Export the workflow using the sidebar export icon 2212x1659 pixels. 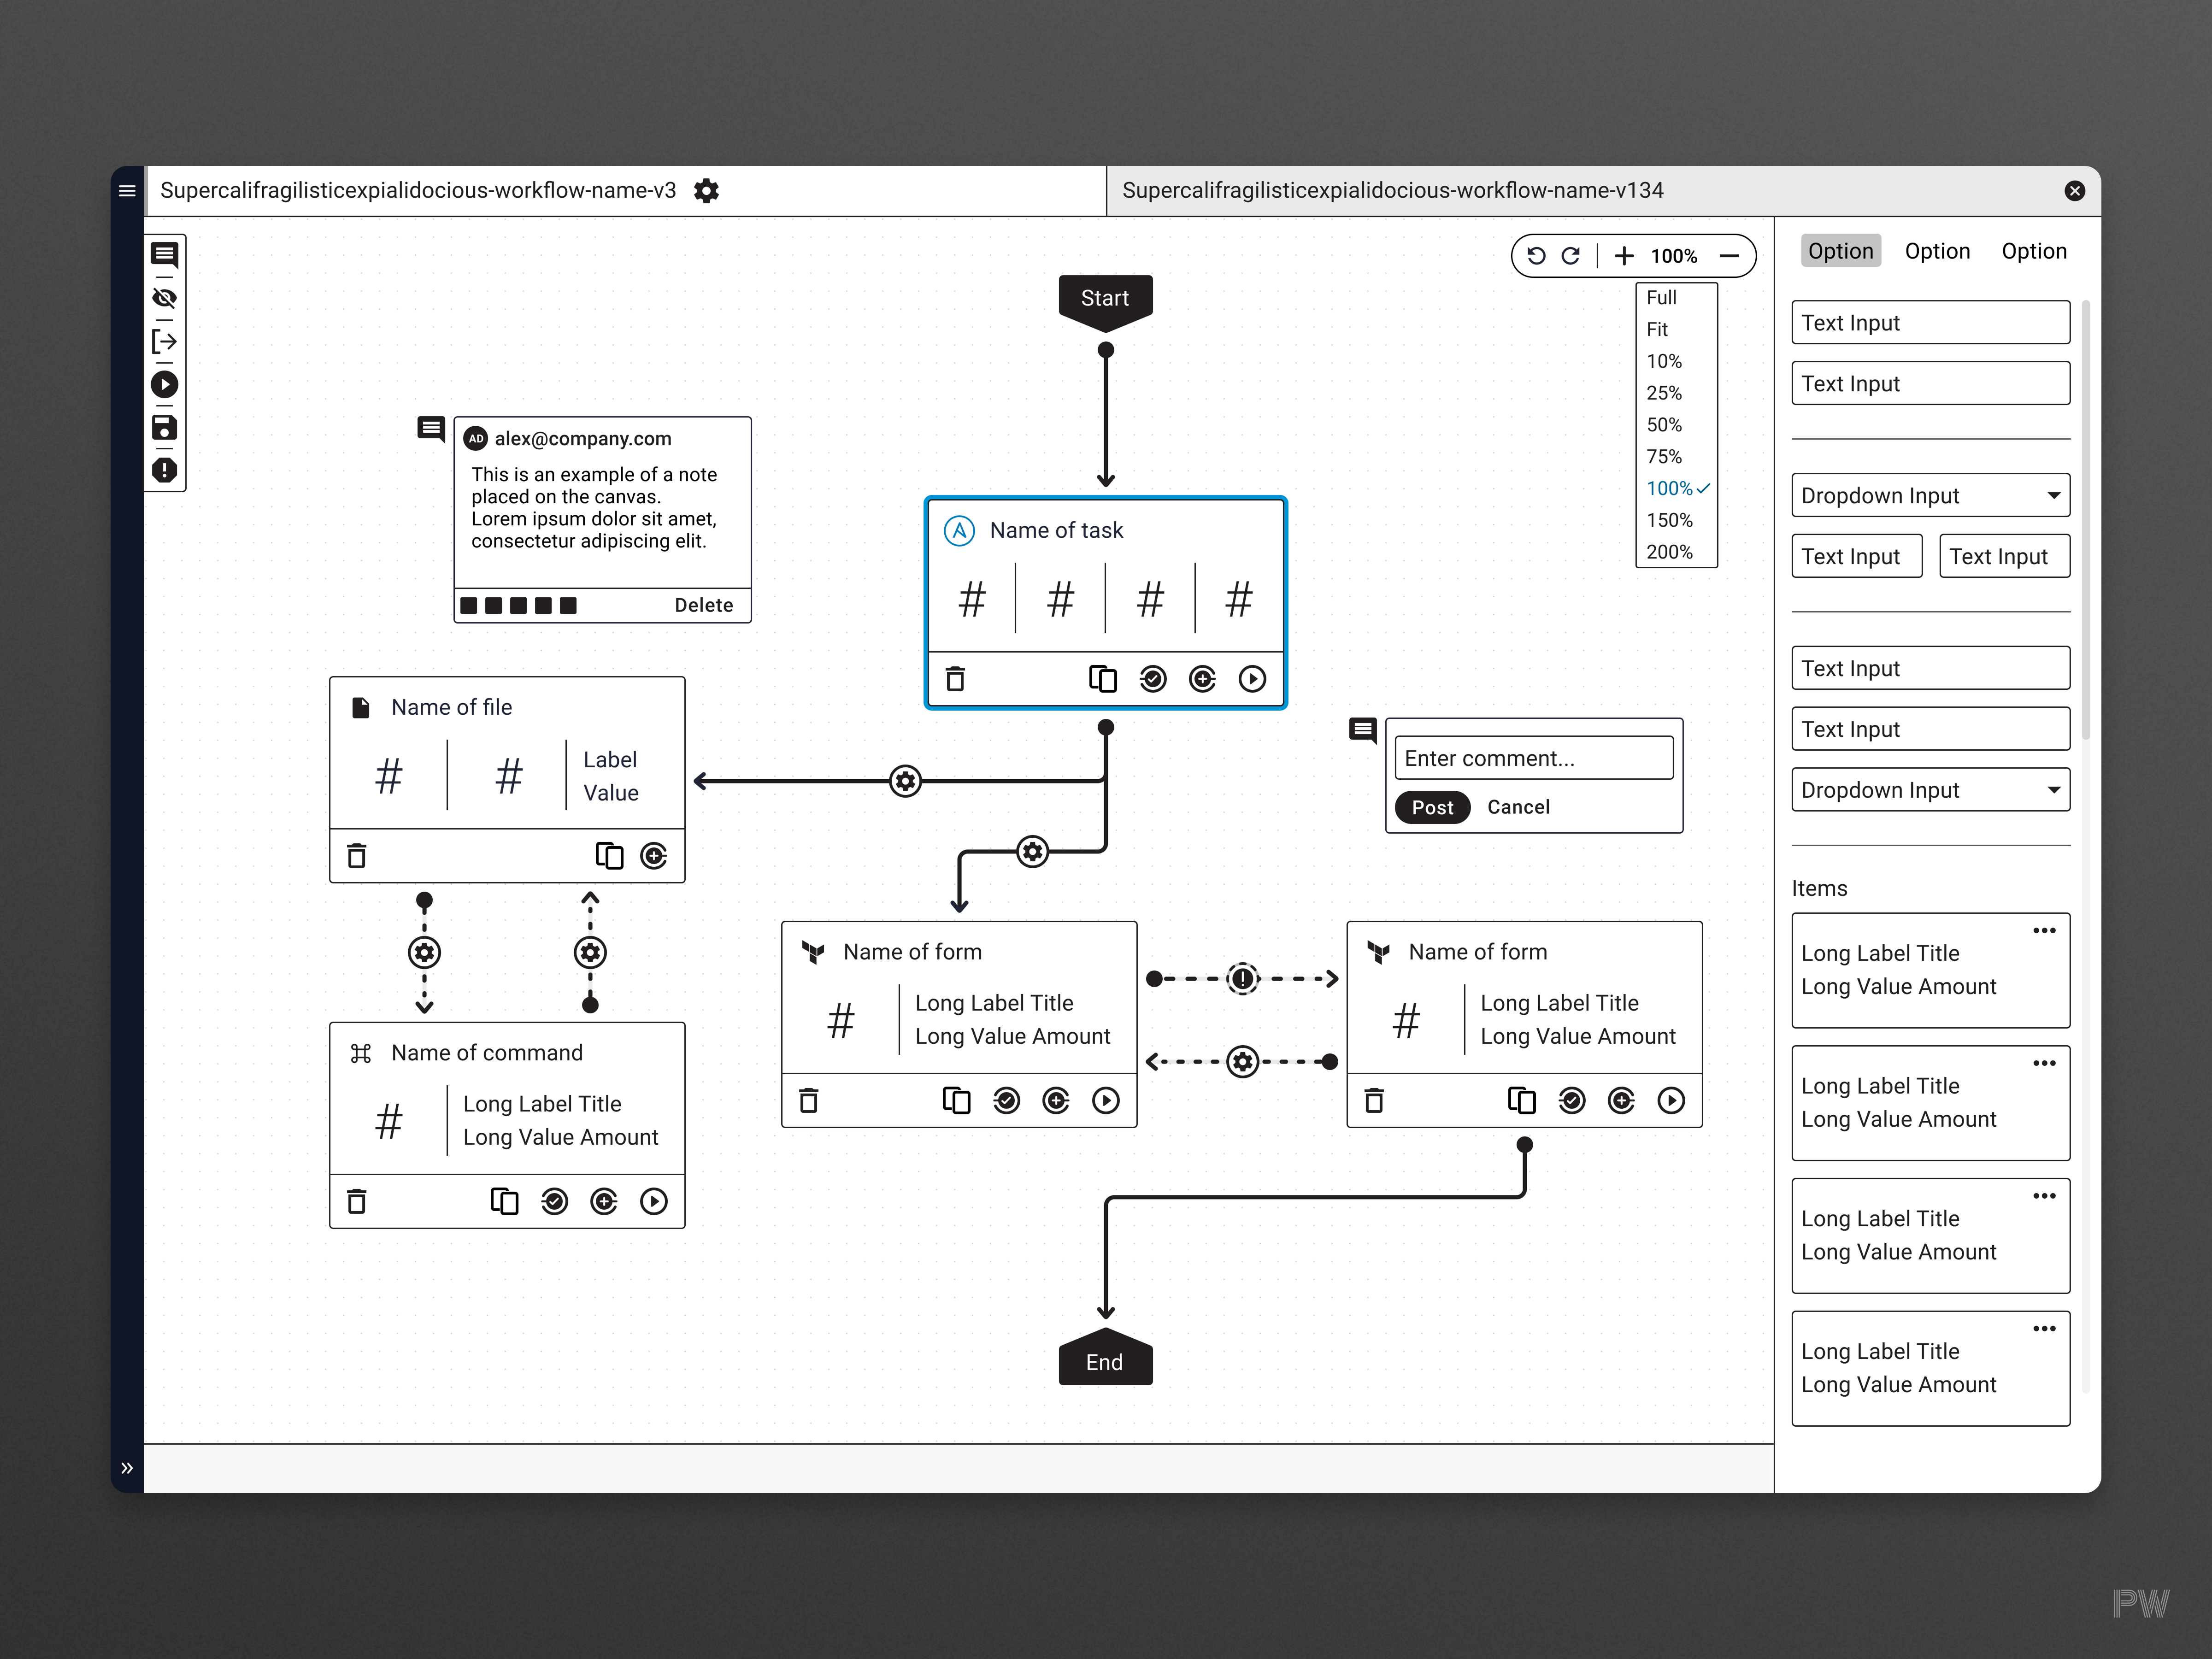(x=165, y=341)
